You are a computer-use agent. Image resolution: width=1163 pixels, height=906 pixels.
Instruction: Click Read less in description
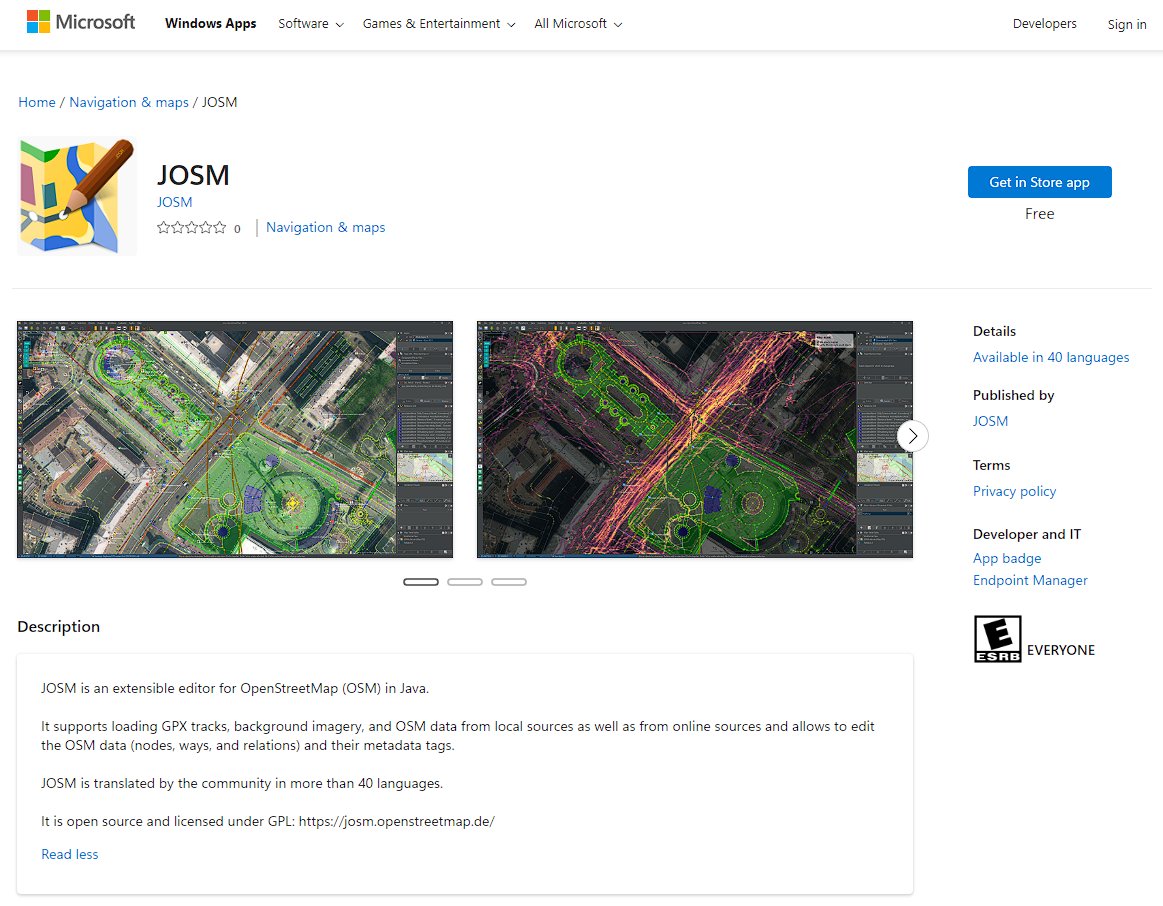pyautogui.click(x=70, y=854)
